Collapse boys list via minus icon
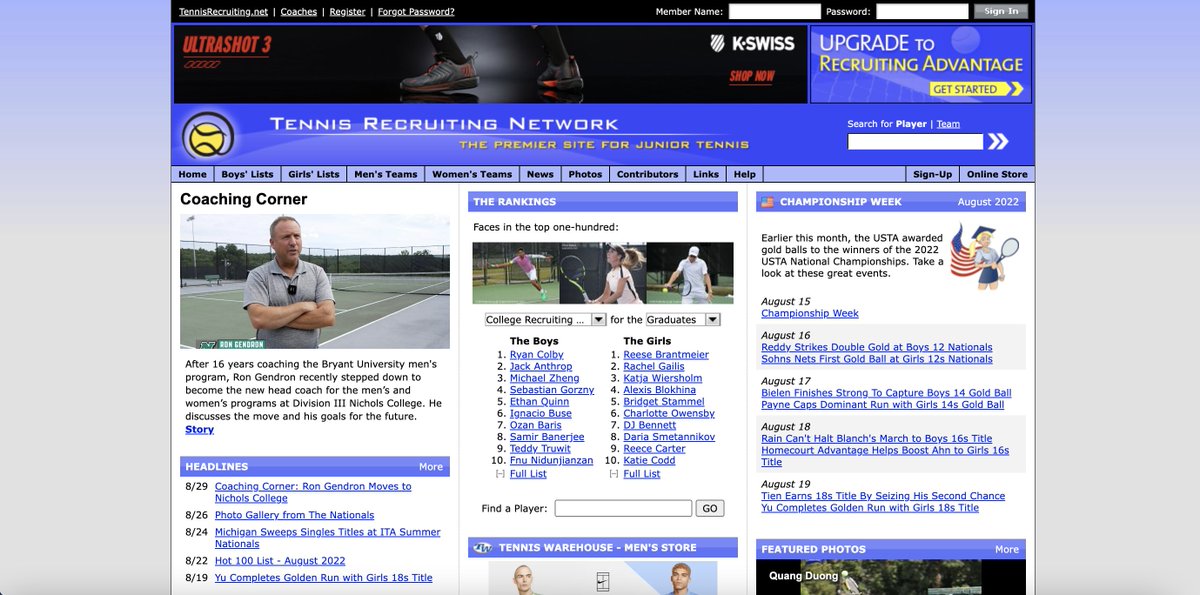The height and width of the screenshot is (595, 1200). pos(501,474)
